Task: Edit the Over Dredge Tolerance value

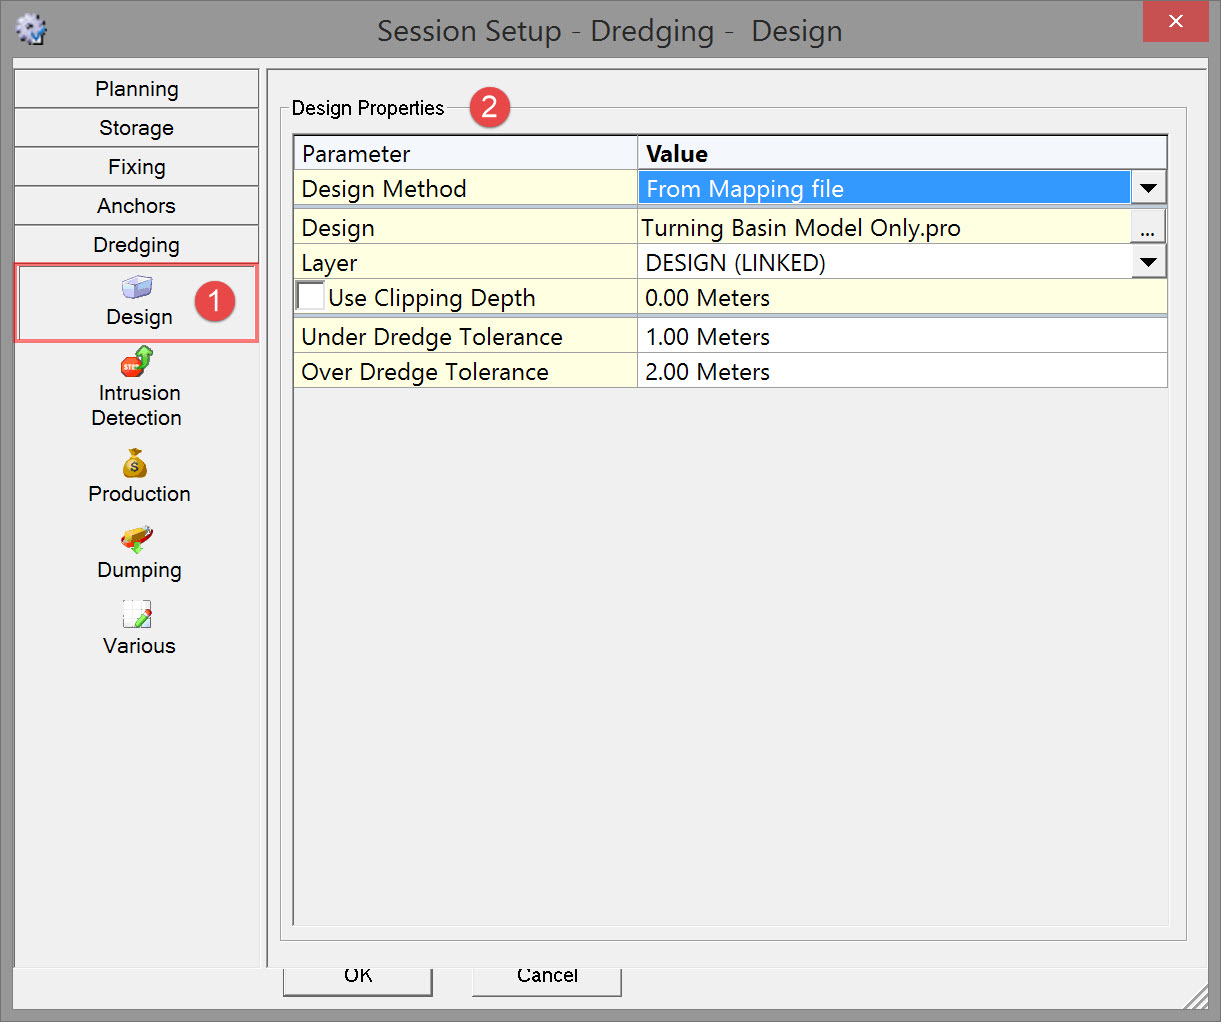Action: tap(900, 372)
